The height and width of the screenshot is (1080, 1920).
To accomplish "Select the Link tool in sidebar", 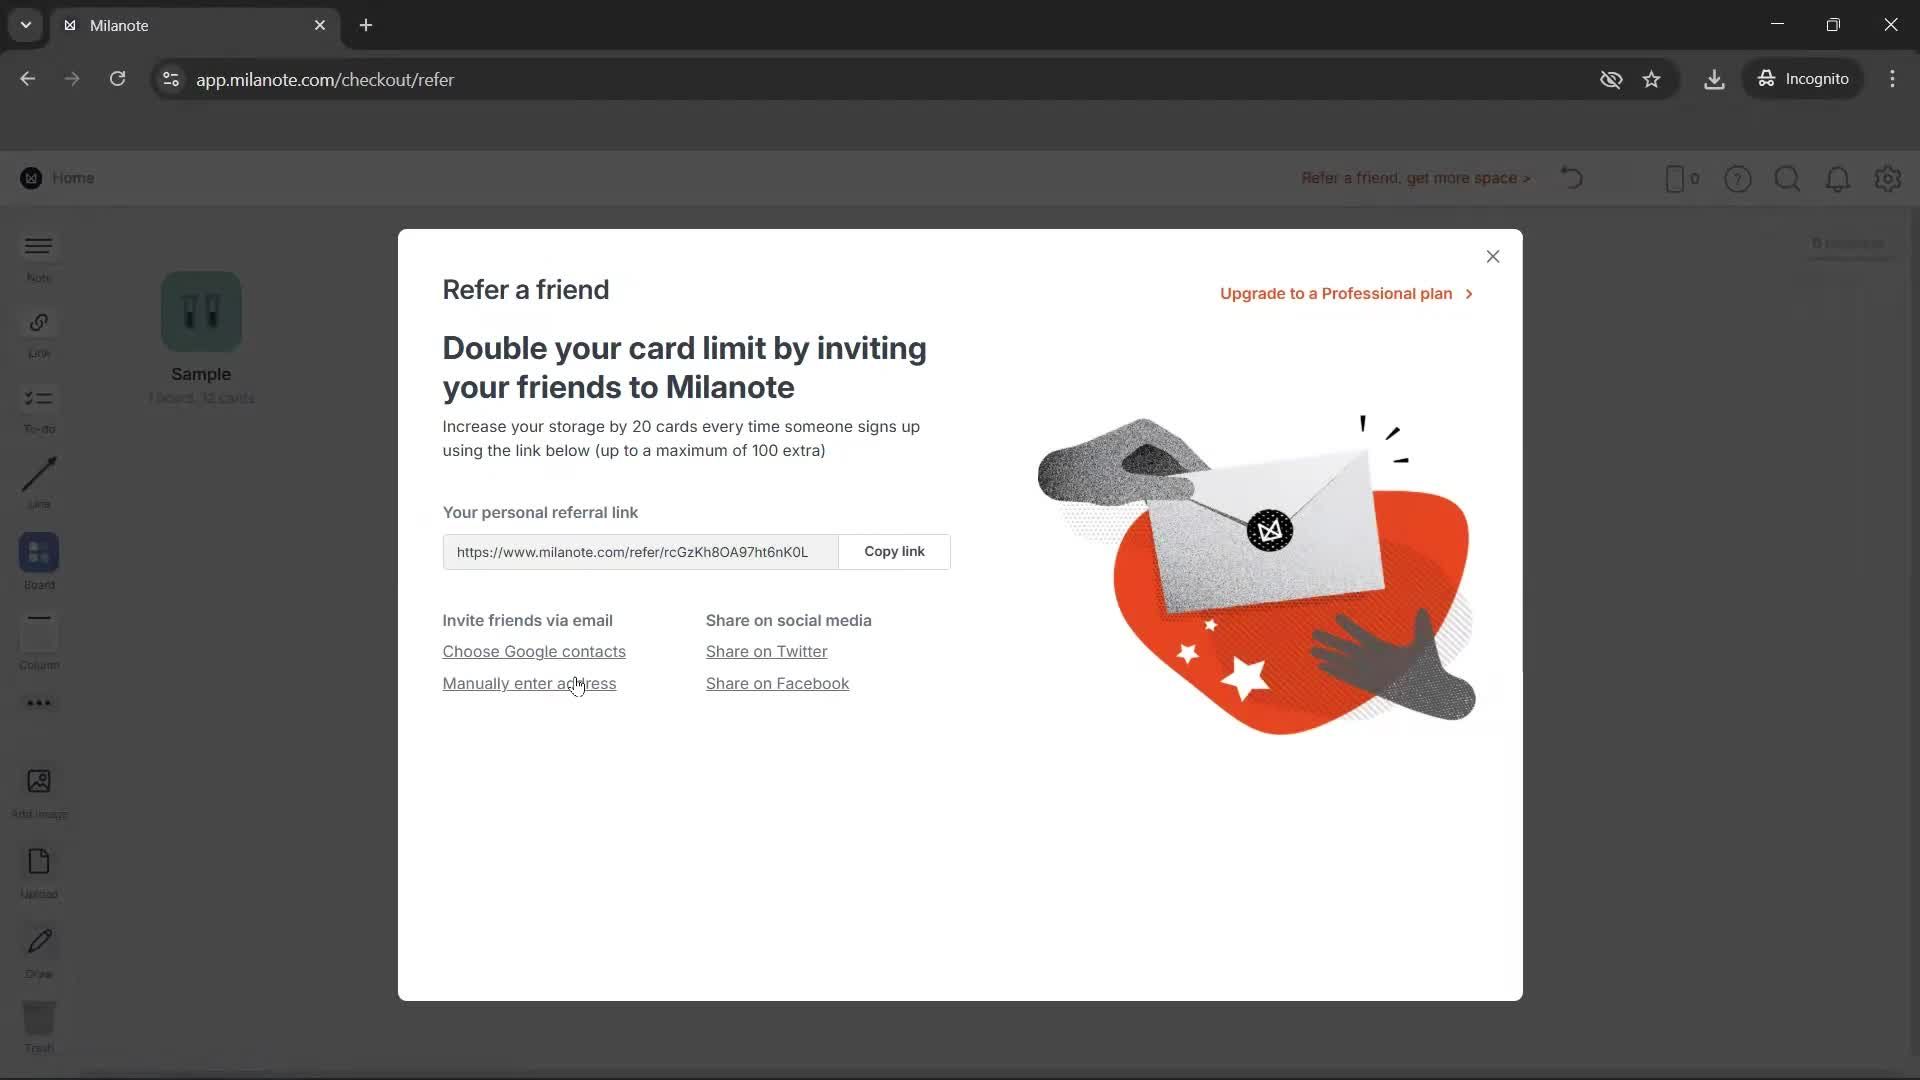I will click(x=39, y=323).
